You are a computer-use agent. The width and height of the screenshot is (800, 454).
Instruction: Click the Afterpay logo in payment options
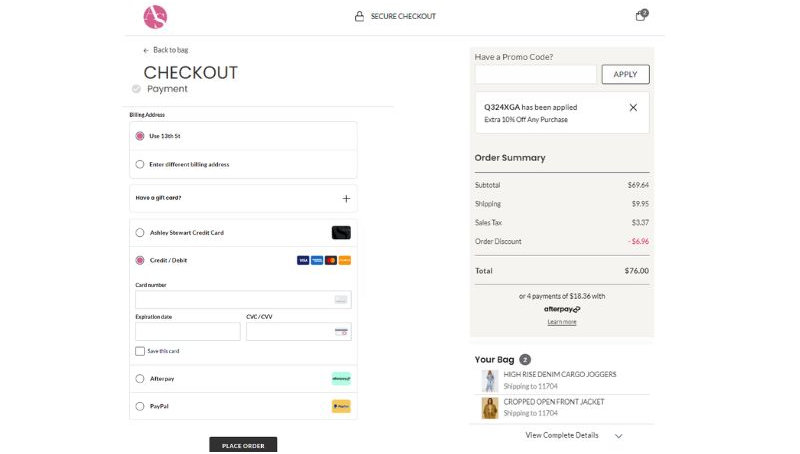click(x=341, y=379)
